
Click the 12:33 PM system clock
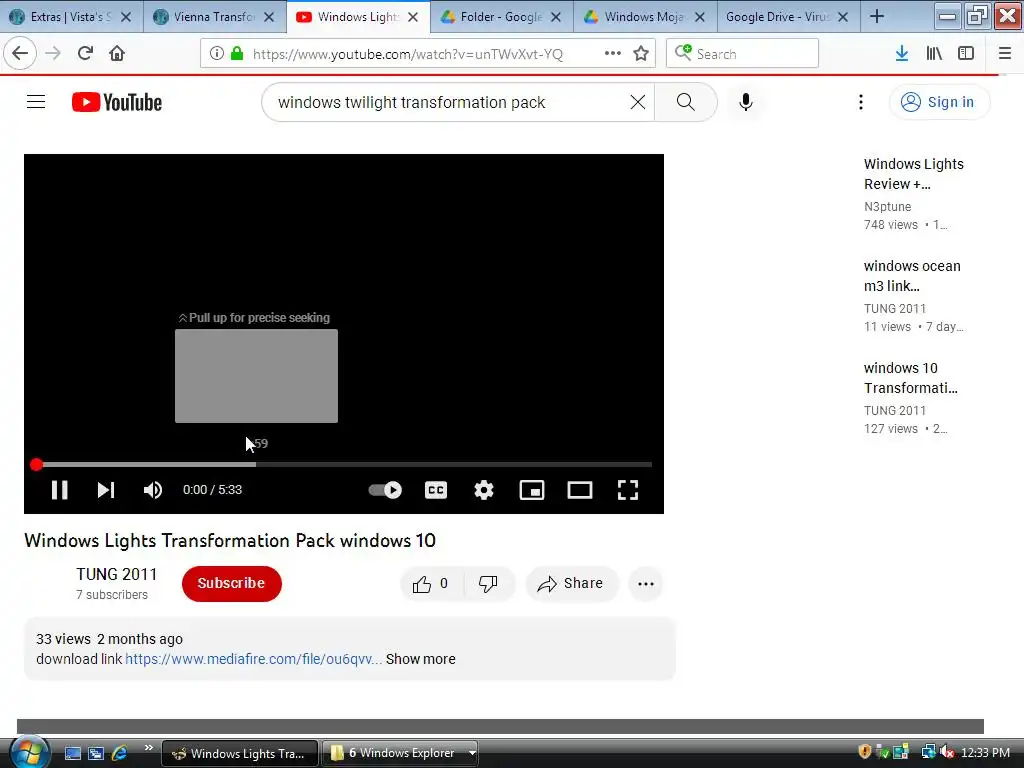[x=985, y=752]
